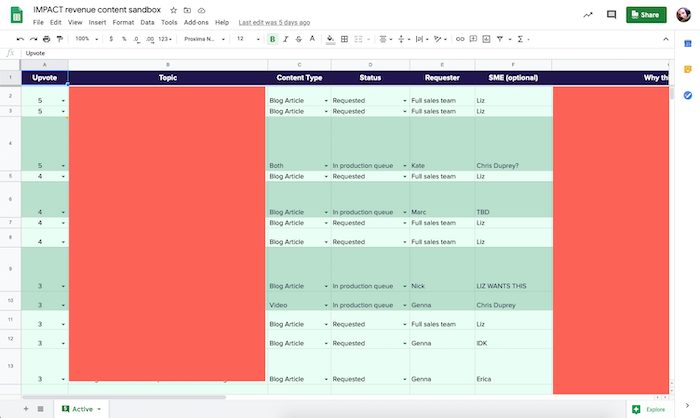Format as percent
Viewport: 700px width, 418px height.
click(x=124, y=39)
